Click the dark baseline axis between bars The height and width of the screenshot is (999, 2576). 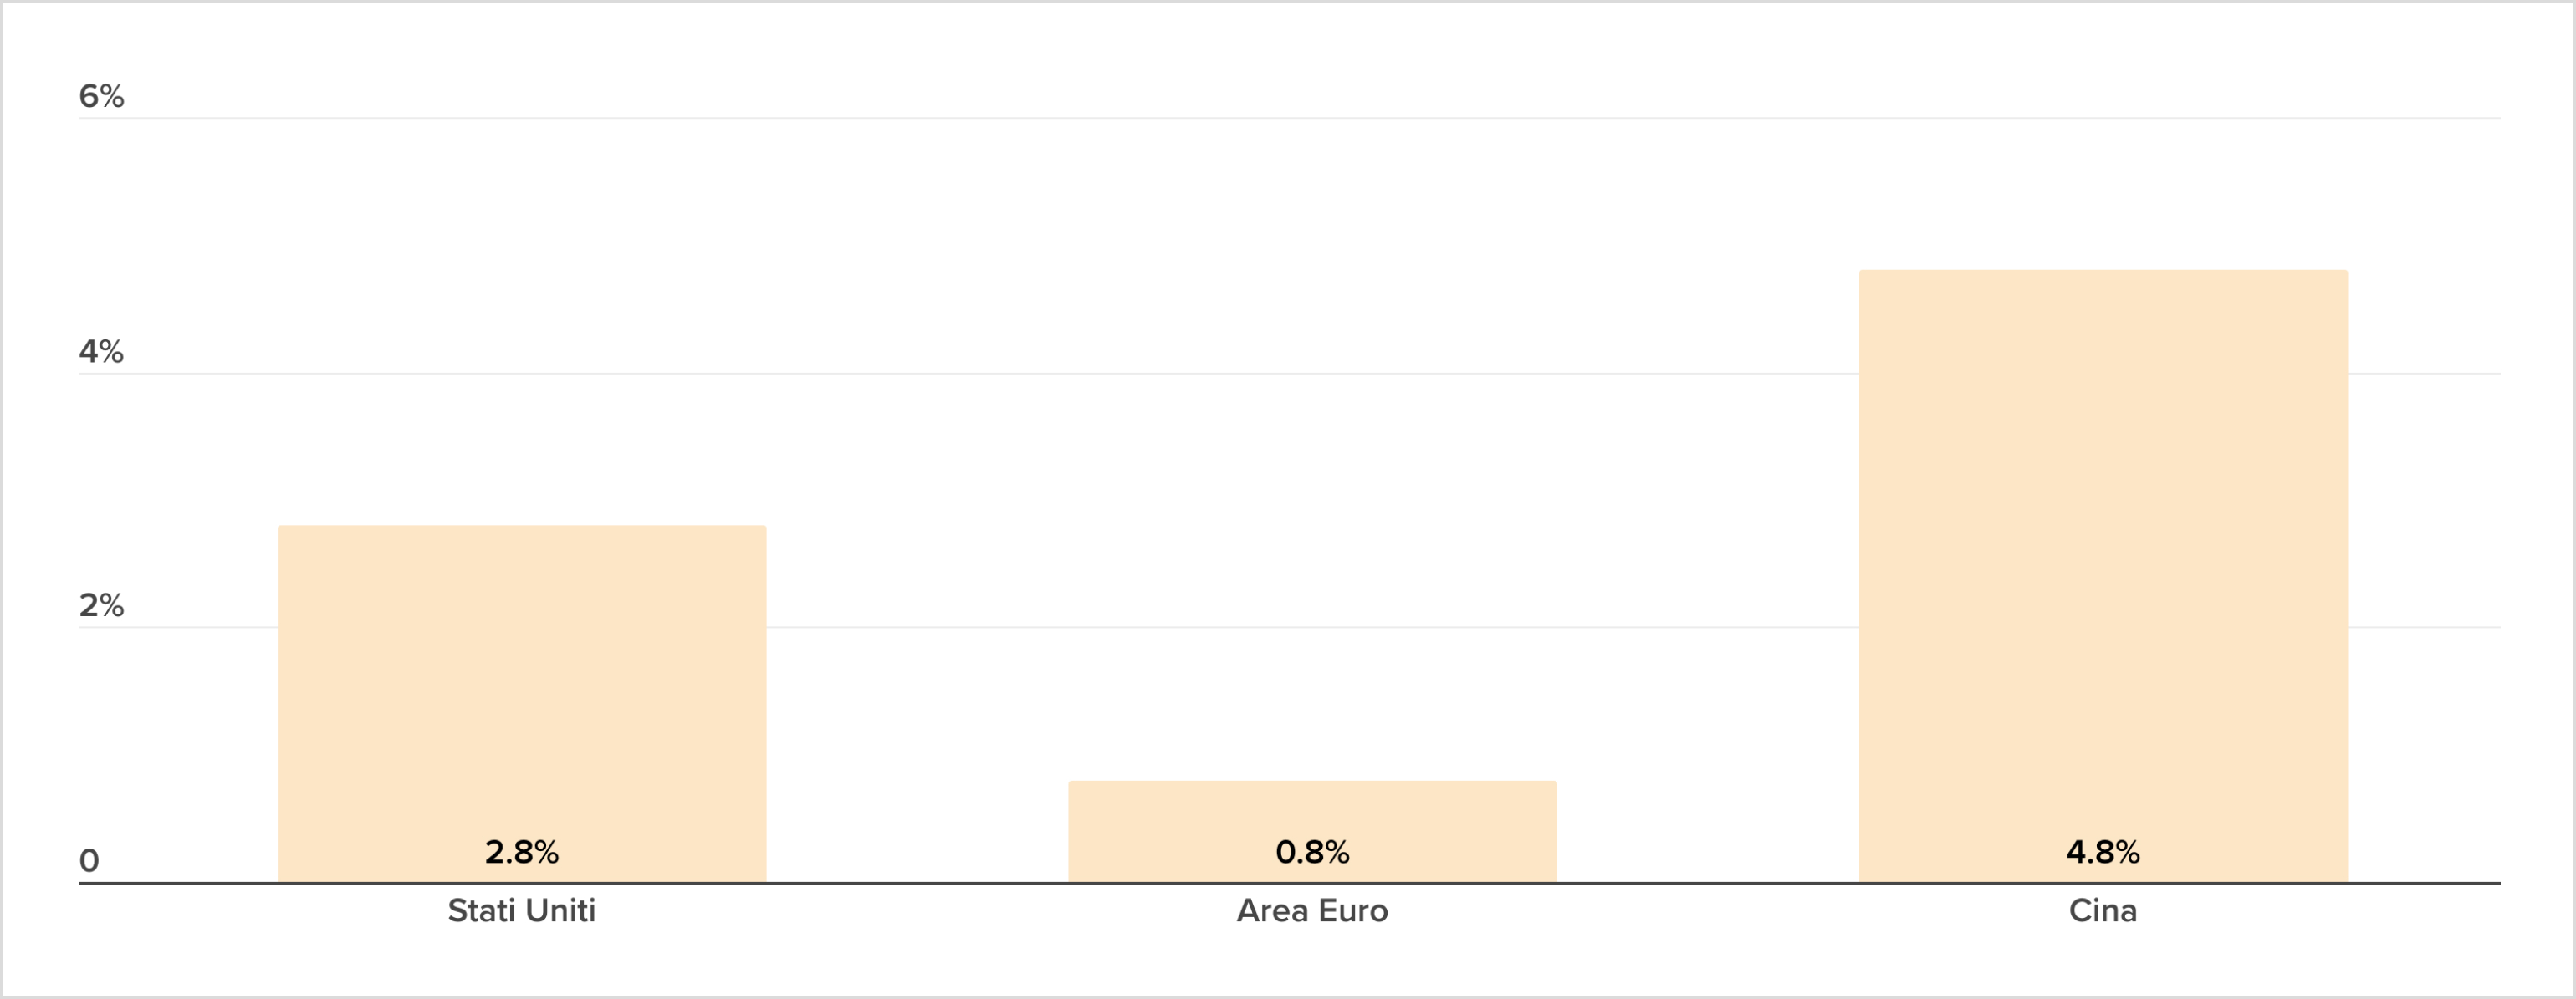point(917,883)
